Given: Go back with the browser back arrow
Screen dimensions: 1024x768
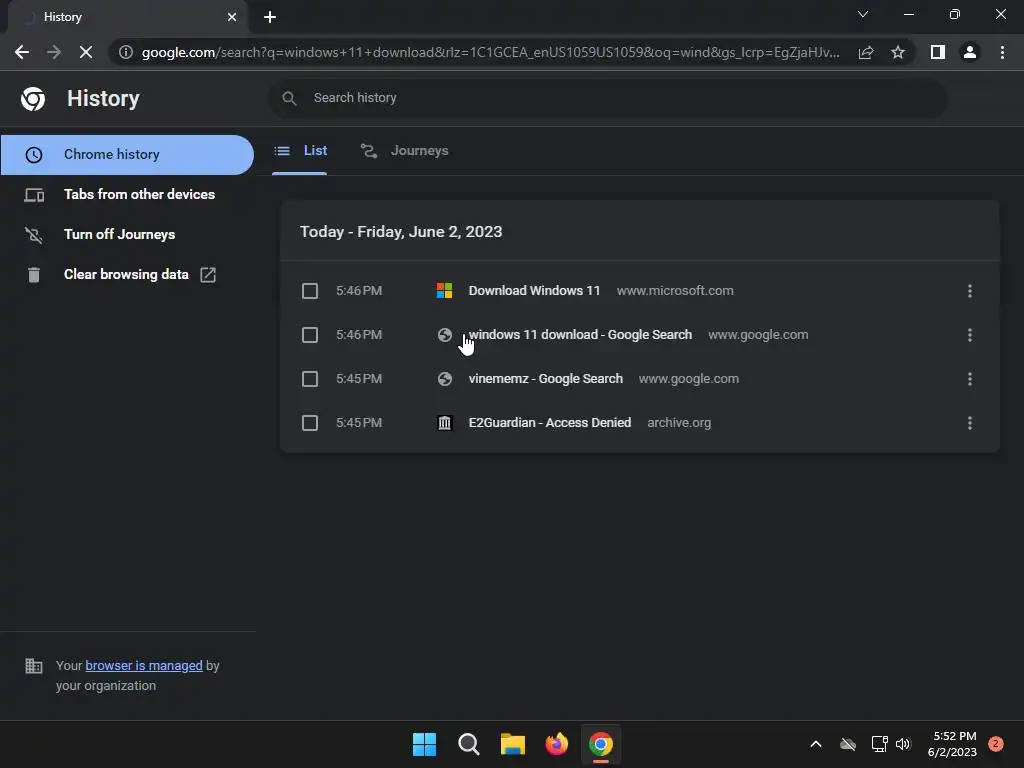Looking at the screenshot, I should [x=22, y=52].
